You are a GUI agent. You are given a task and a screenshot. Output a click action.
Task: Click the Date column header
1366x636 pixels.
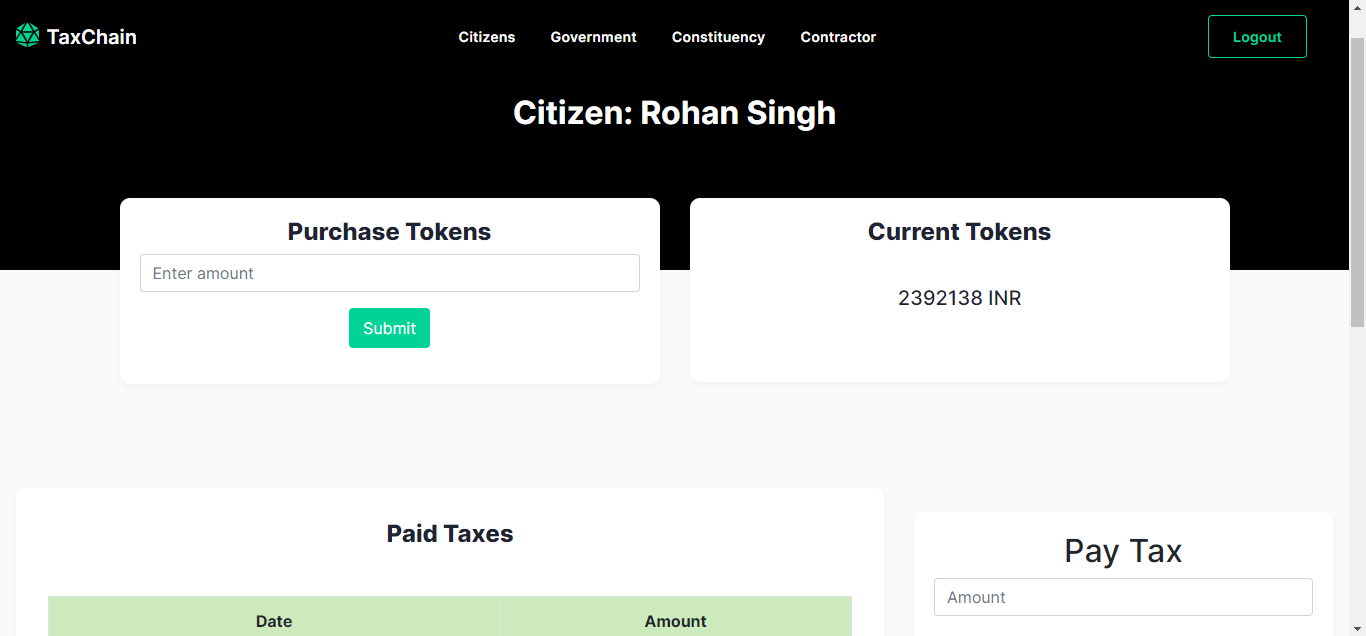tap(274, 621)
